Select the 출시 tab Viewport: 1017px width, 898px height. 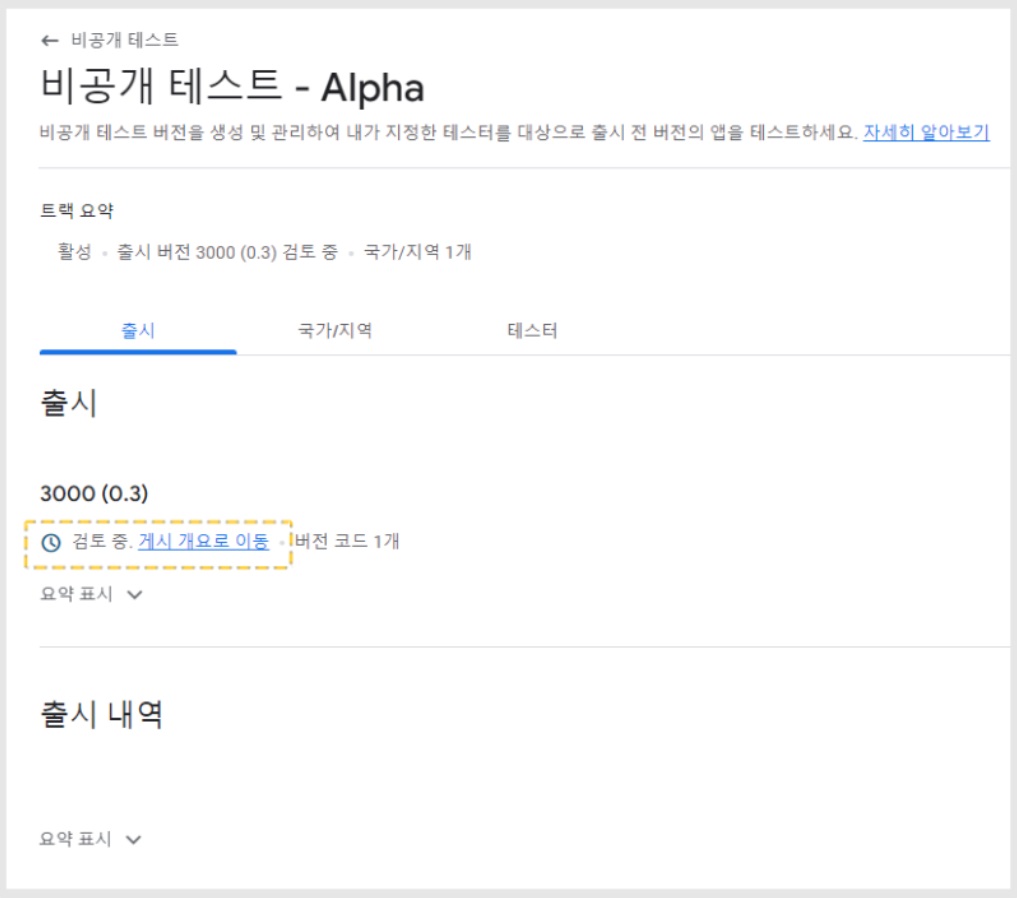(x=138, y=331)
